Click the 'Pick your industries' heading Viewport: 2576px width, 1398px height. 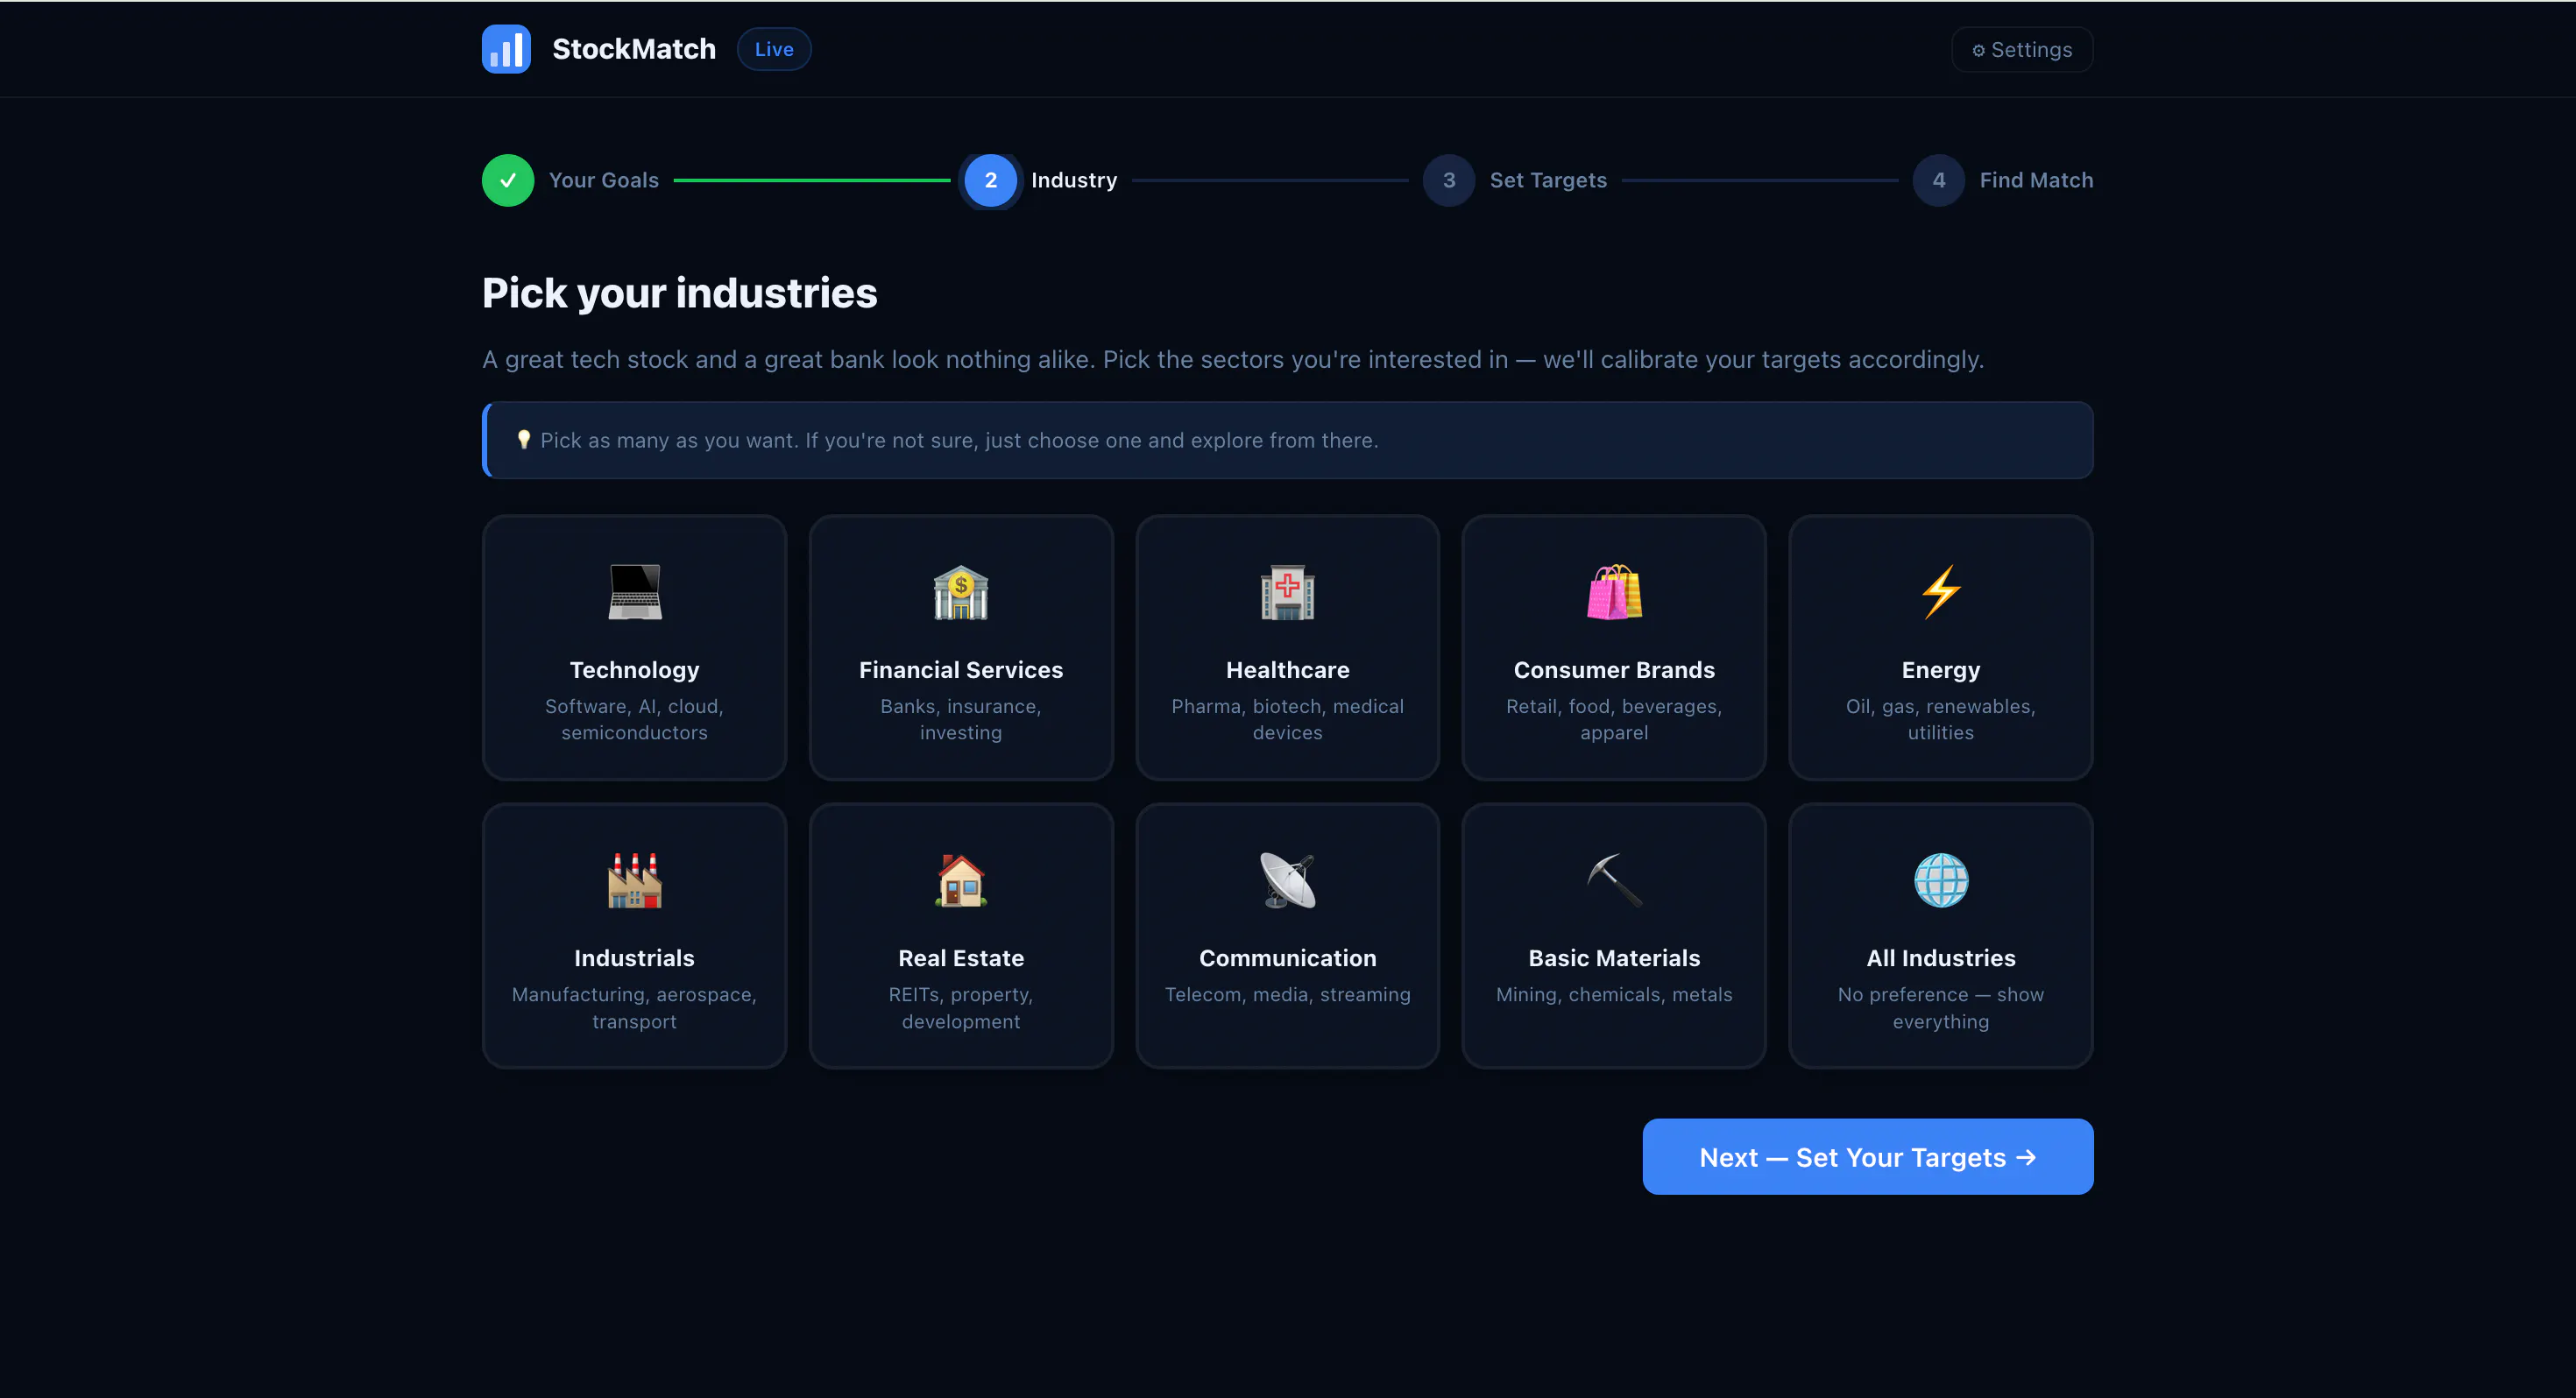tap(680, 293)
